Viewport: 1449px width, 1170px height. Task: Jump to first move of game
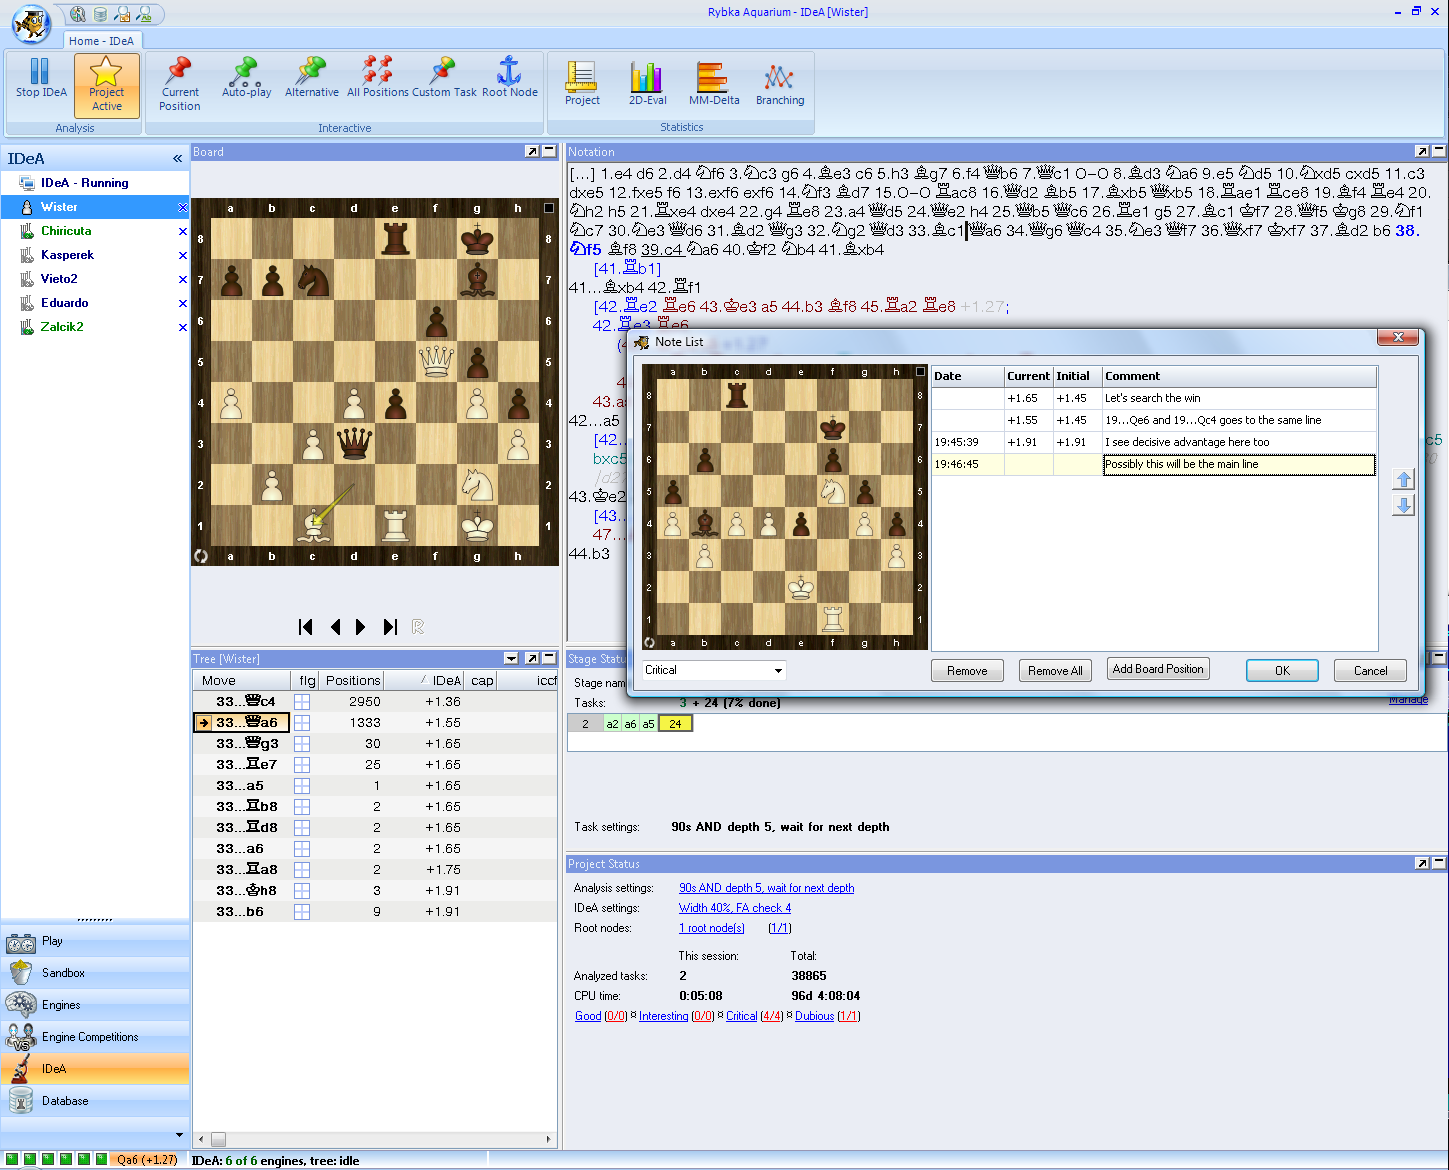pyautogui.click(x=306, y=627)
